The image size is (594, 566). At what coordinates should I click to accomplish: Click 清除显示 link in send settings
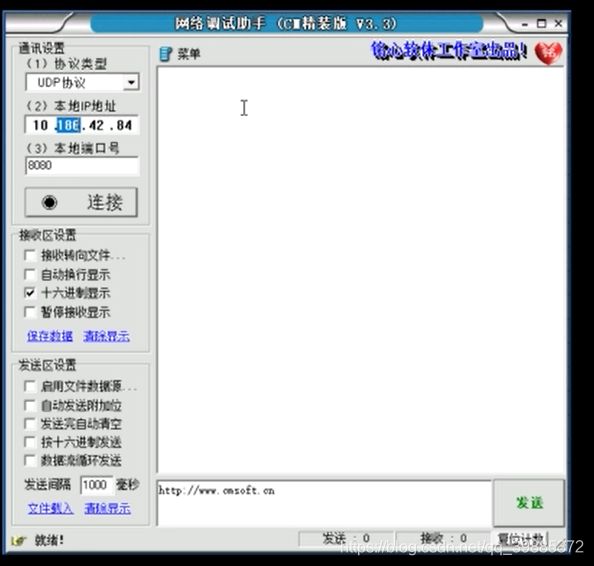(x=108, y=508)
